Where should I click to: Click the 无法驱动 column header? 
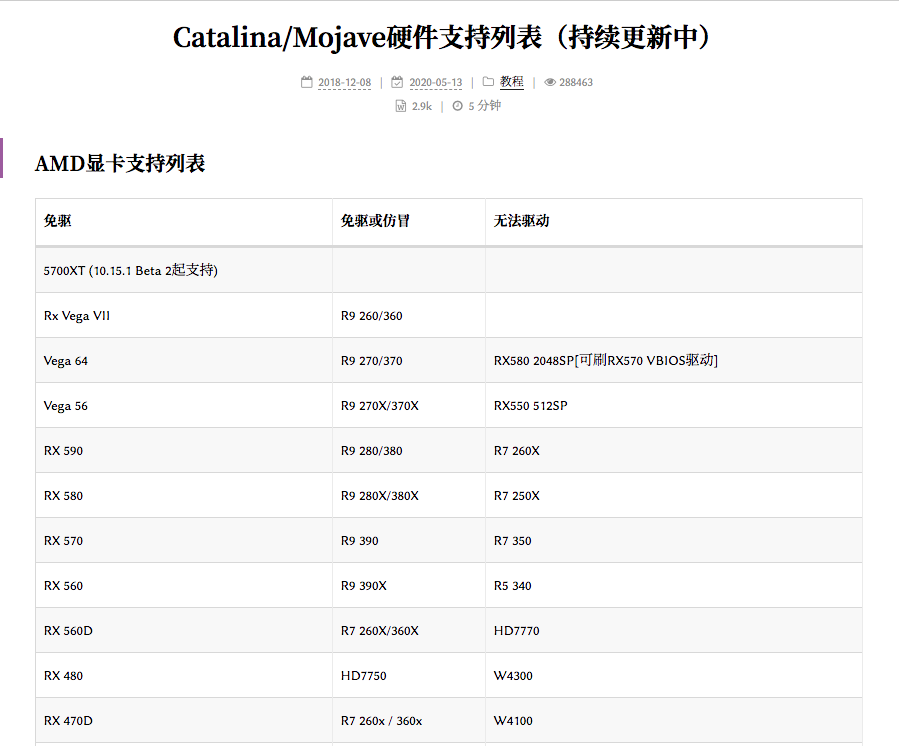click(674, 221)
